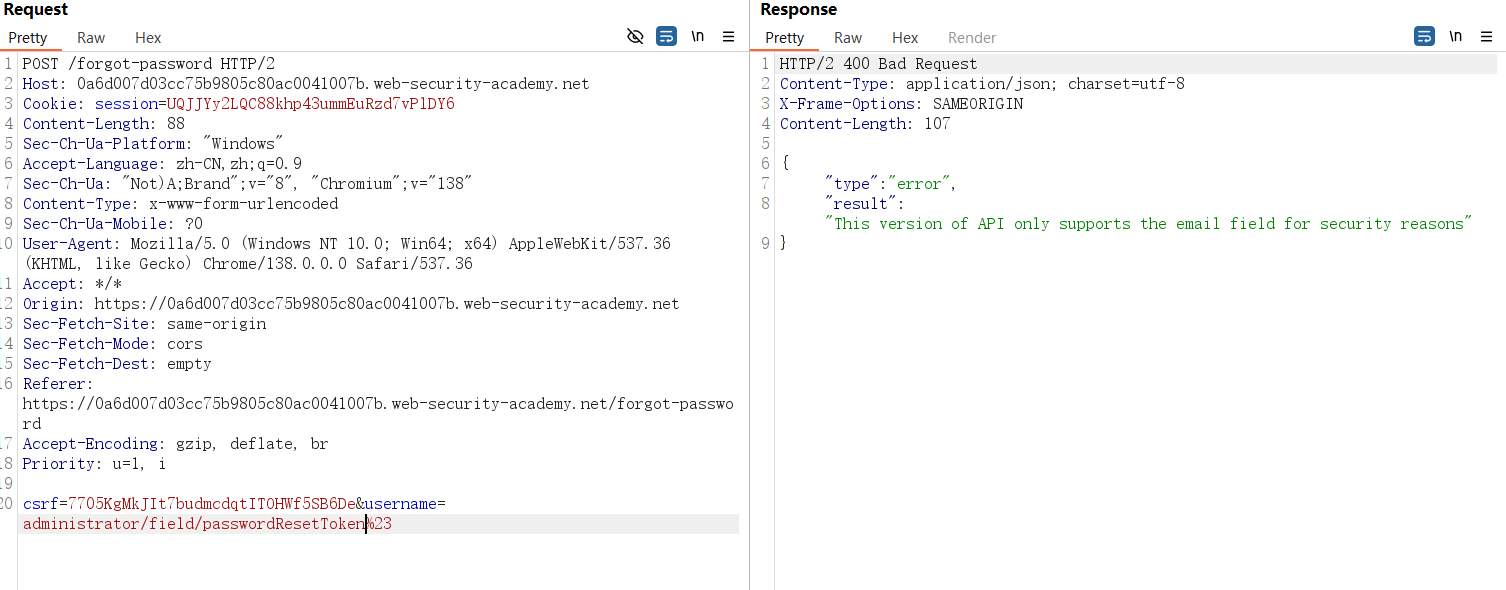
Task: Click HTTP/2 400 Bad Request status line
Action: 879,64
